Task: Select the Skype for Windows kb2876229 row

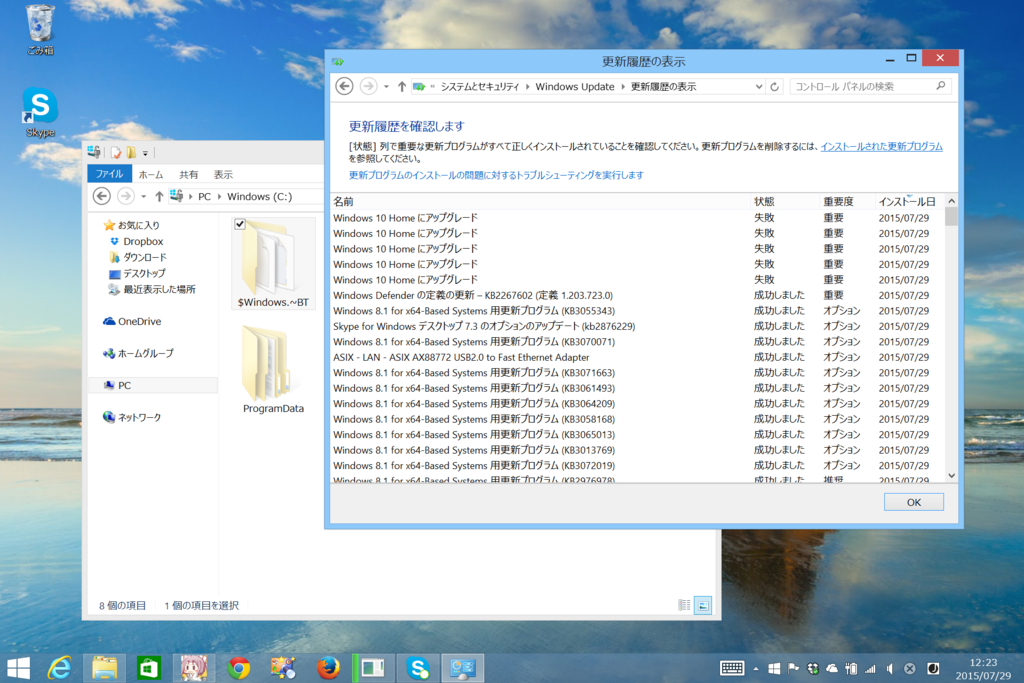Action: (x=638, y=326)
